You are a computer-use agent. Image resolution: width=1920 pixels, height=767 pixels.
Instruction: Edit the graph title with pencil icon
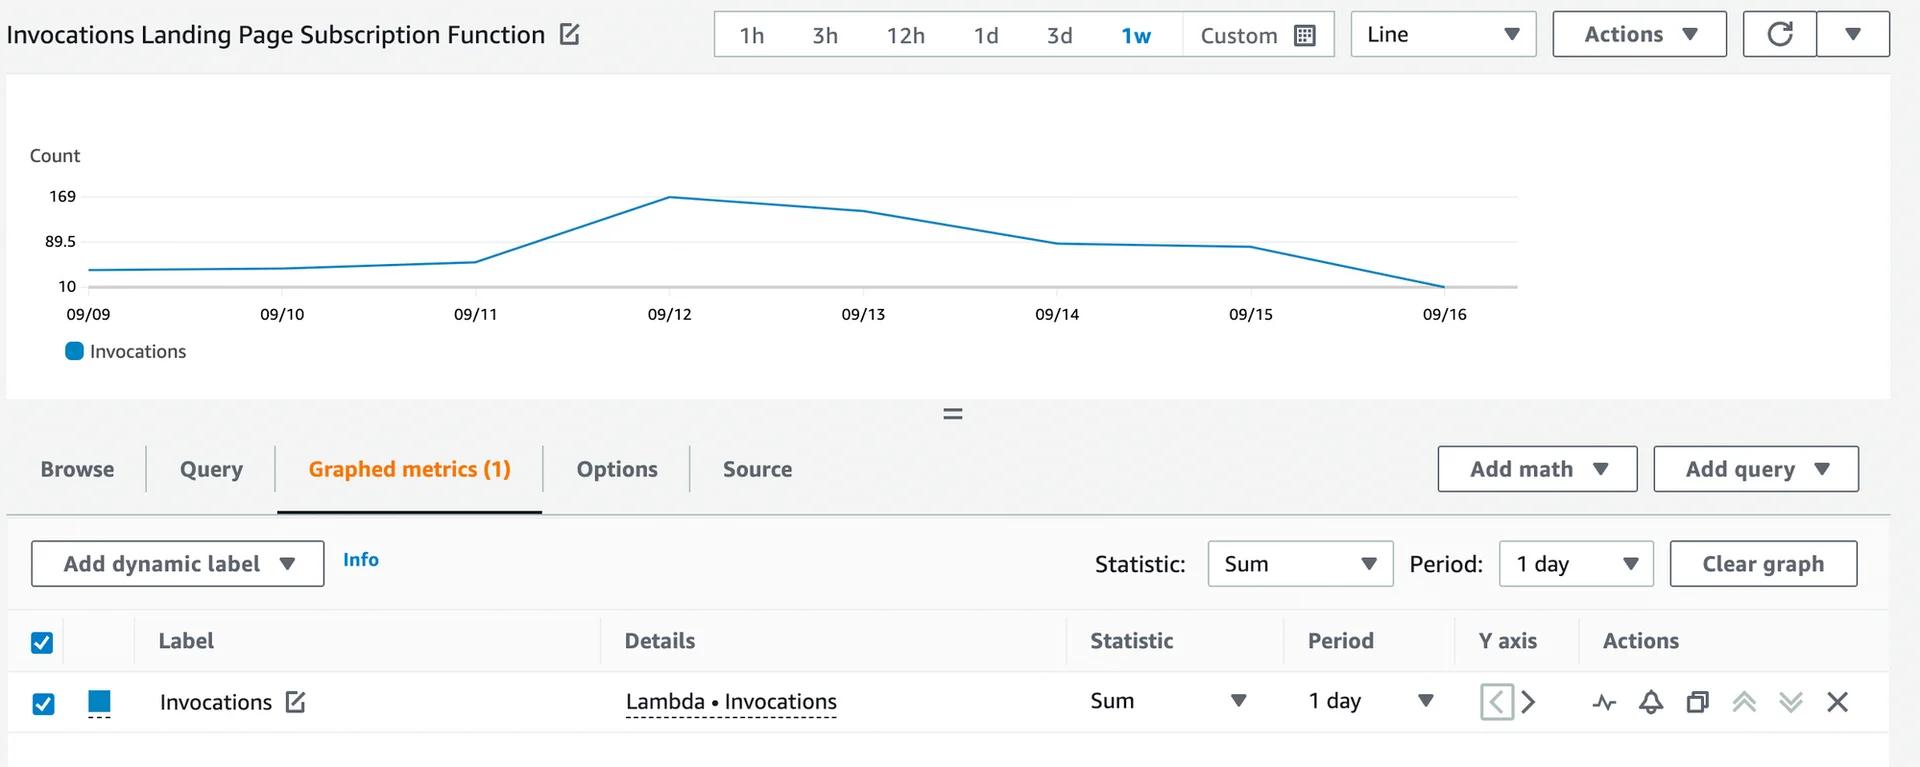coord(569,35)
